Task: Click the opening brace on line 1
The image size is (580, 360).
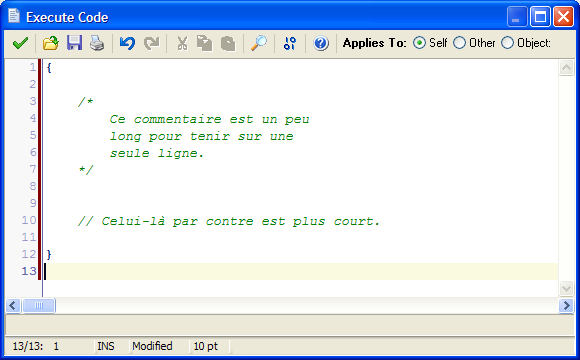Action: 49,68
